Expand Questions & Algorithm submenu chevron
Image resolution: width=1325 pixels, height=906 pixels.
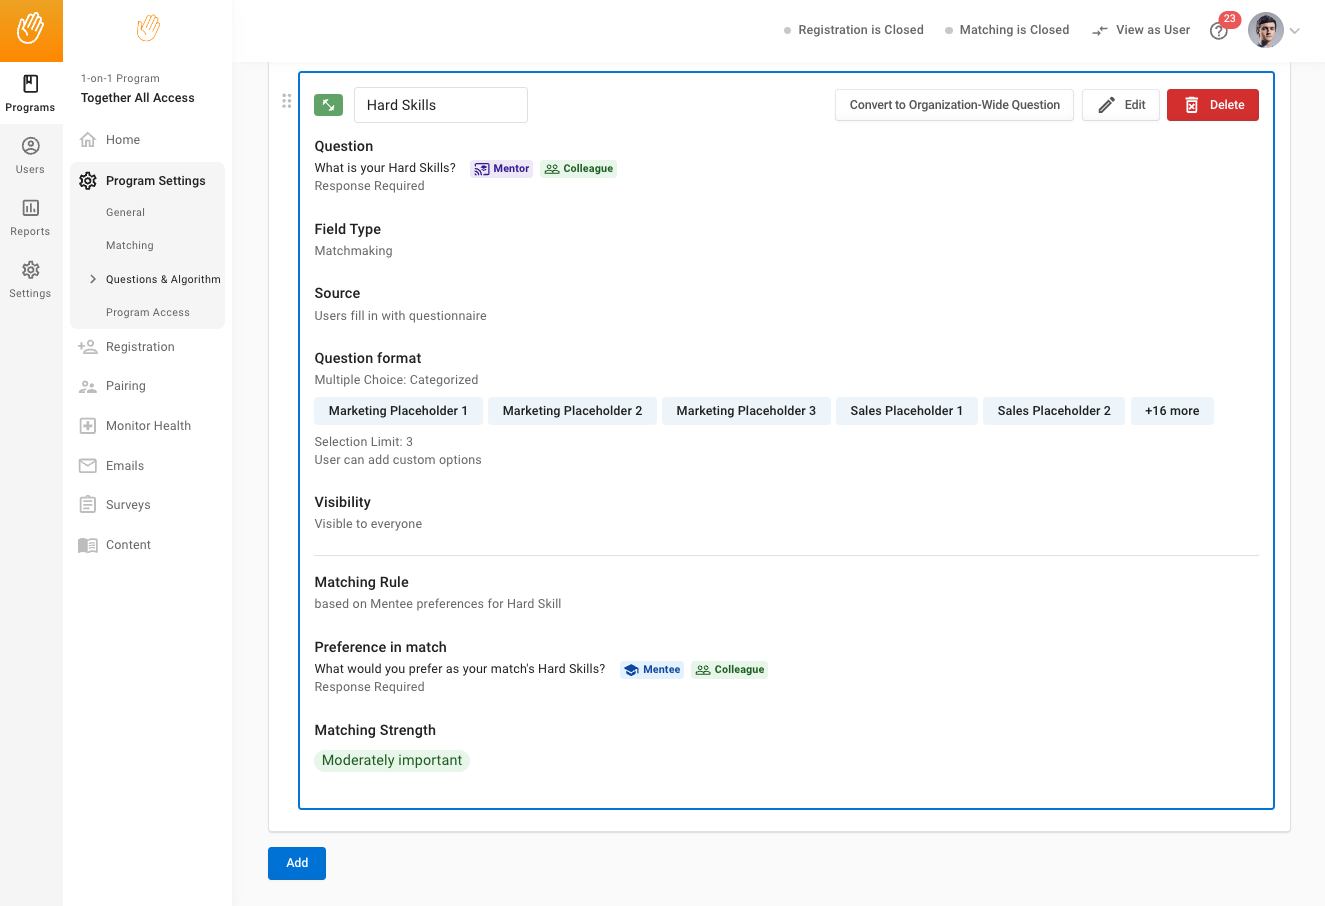(x=93, y=279)
